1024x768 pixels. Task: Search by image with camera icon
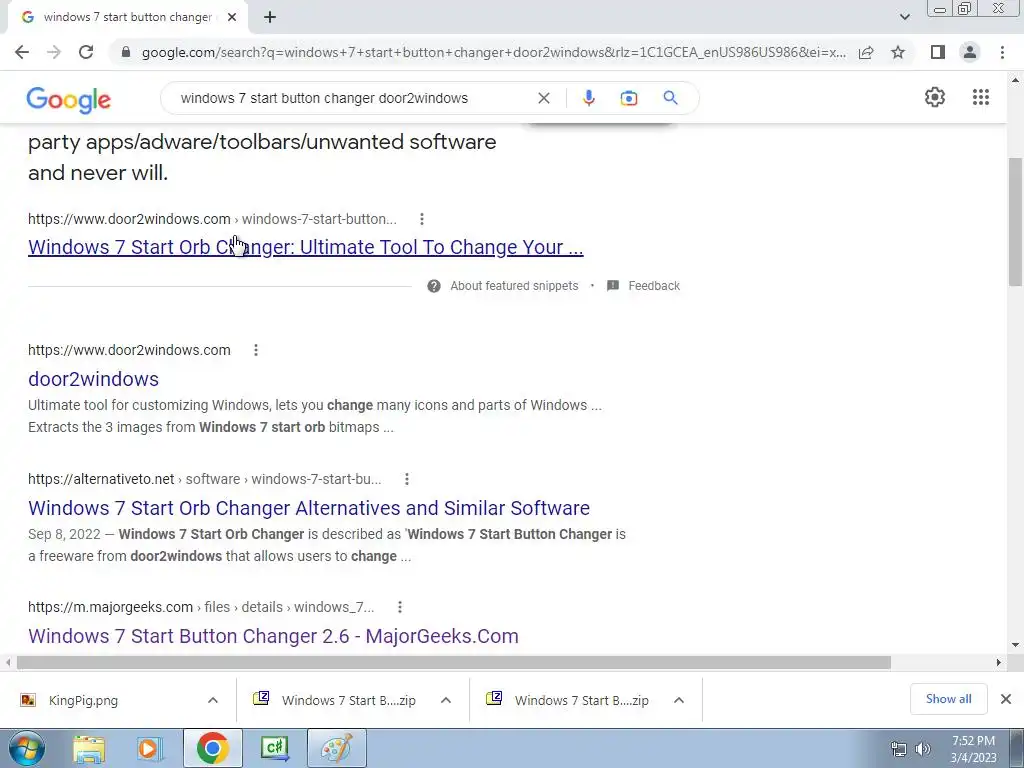628,98
